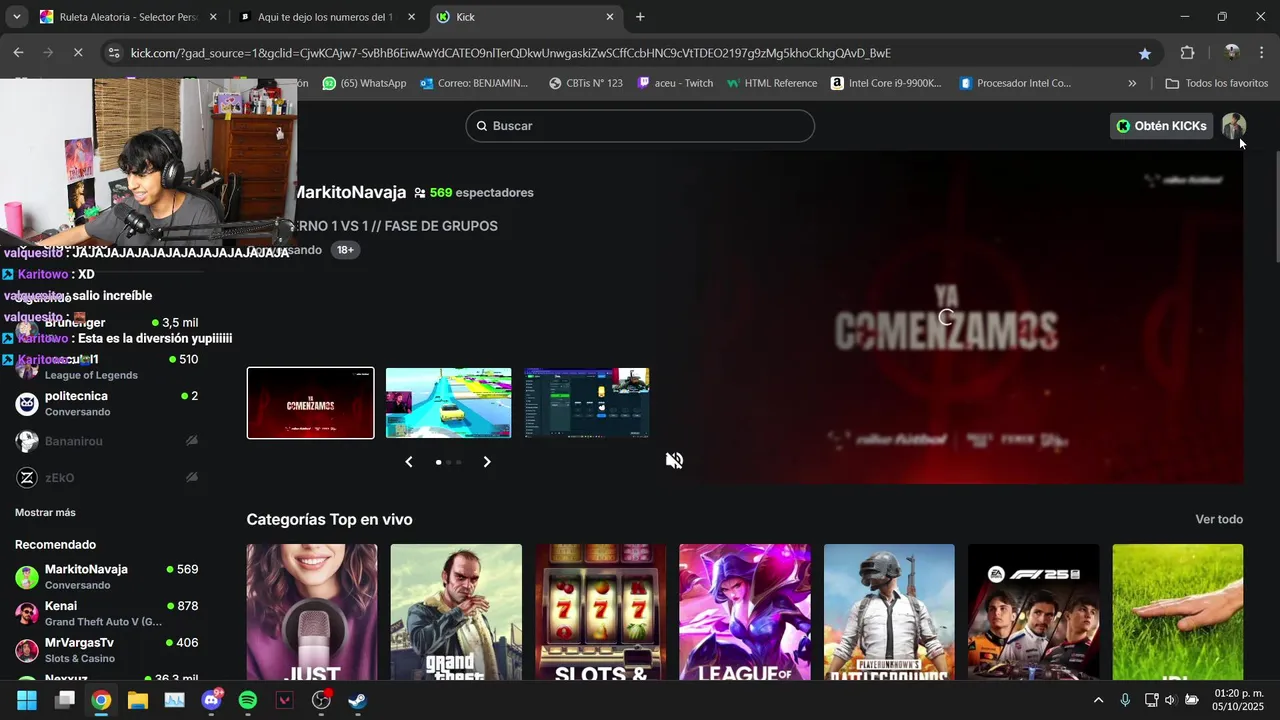Image resolution: width=1280 pixels, height=720 pixels.
Task: Open MarkitoNavaja in Recomendado list
Action: [107, 577]
